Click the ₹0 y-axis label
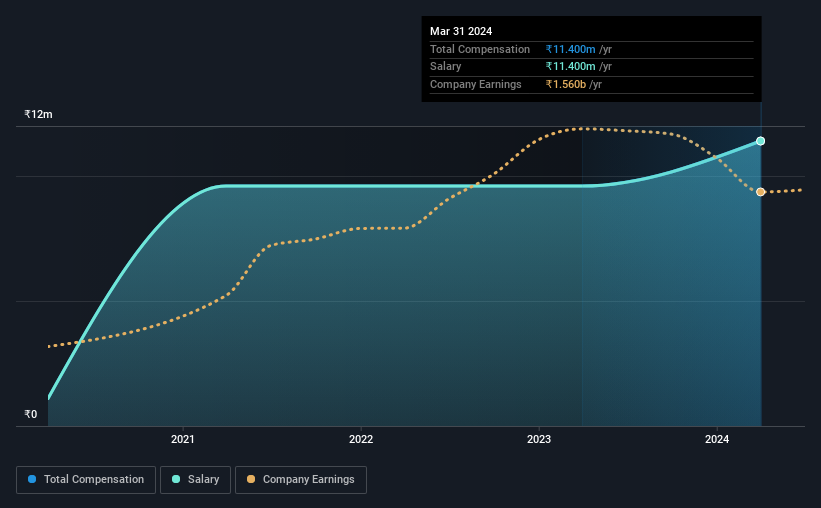 (x=31, y=414)
